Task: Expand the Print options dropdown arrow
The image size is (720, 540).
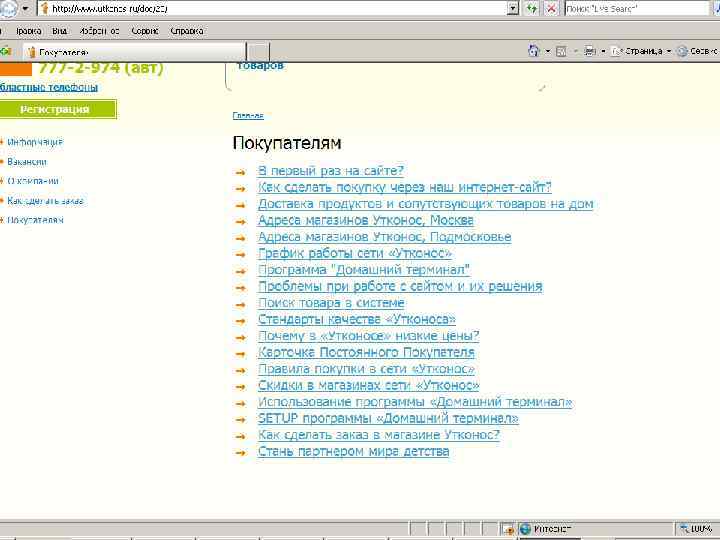Action: pyautogui.click(x=603, y=51)
